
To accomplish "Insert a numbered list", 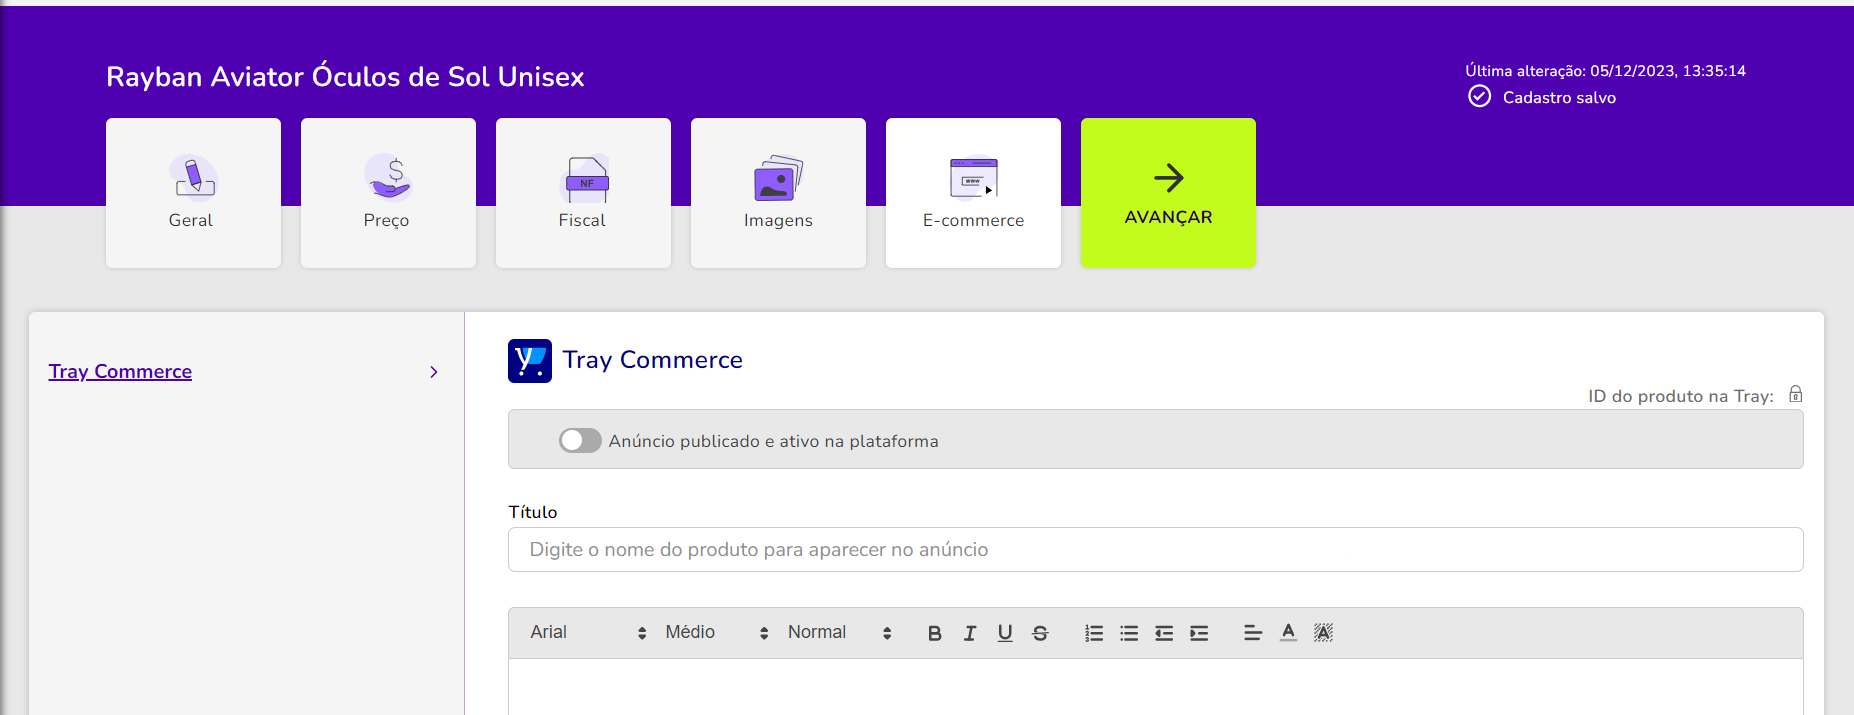I will point(1094,633).
